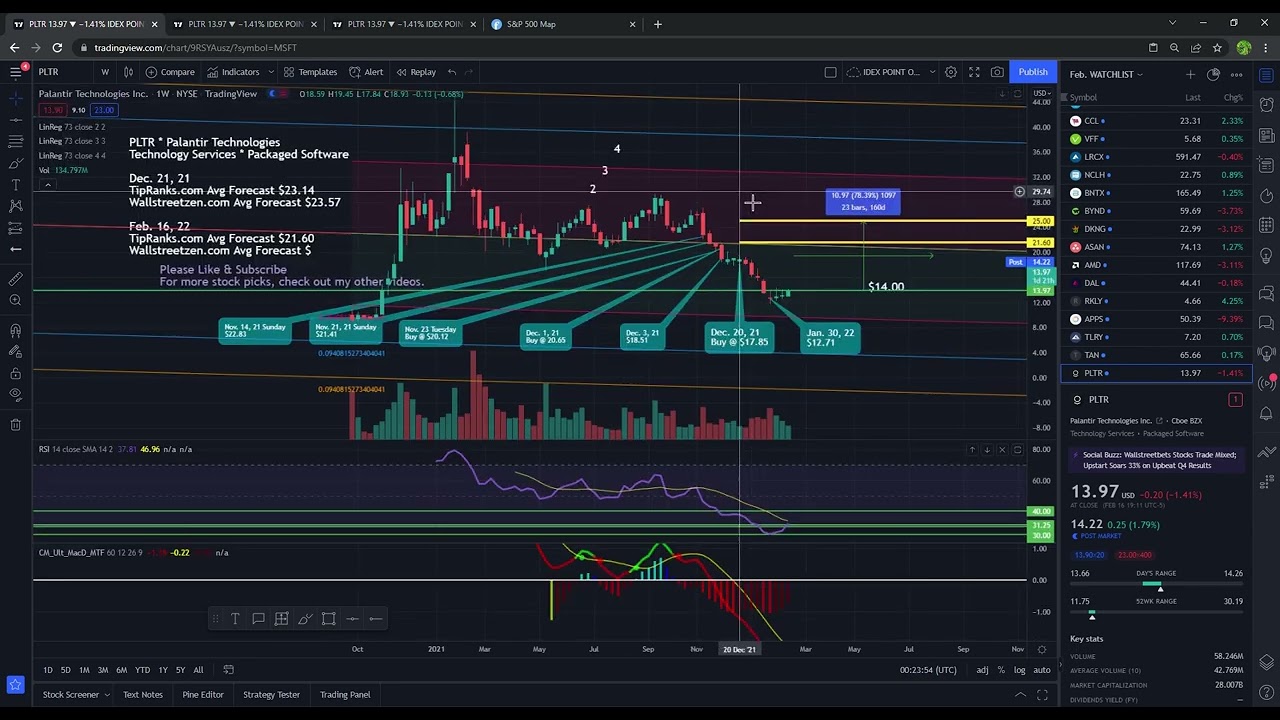The height and width of the screenshot is (720, 1280).
Task: Change the weekly W interval
Action: click(105, 72)
